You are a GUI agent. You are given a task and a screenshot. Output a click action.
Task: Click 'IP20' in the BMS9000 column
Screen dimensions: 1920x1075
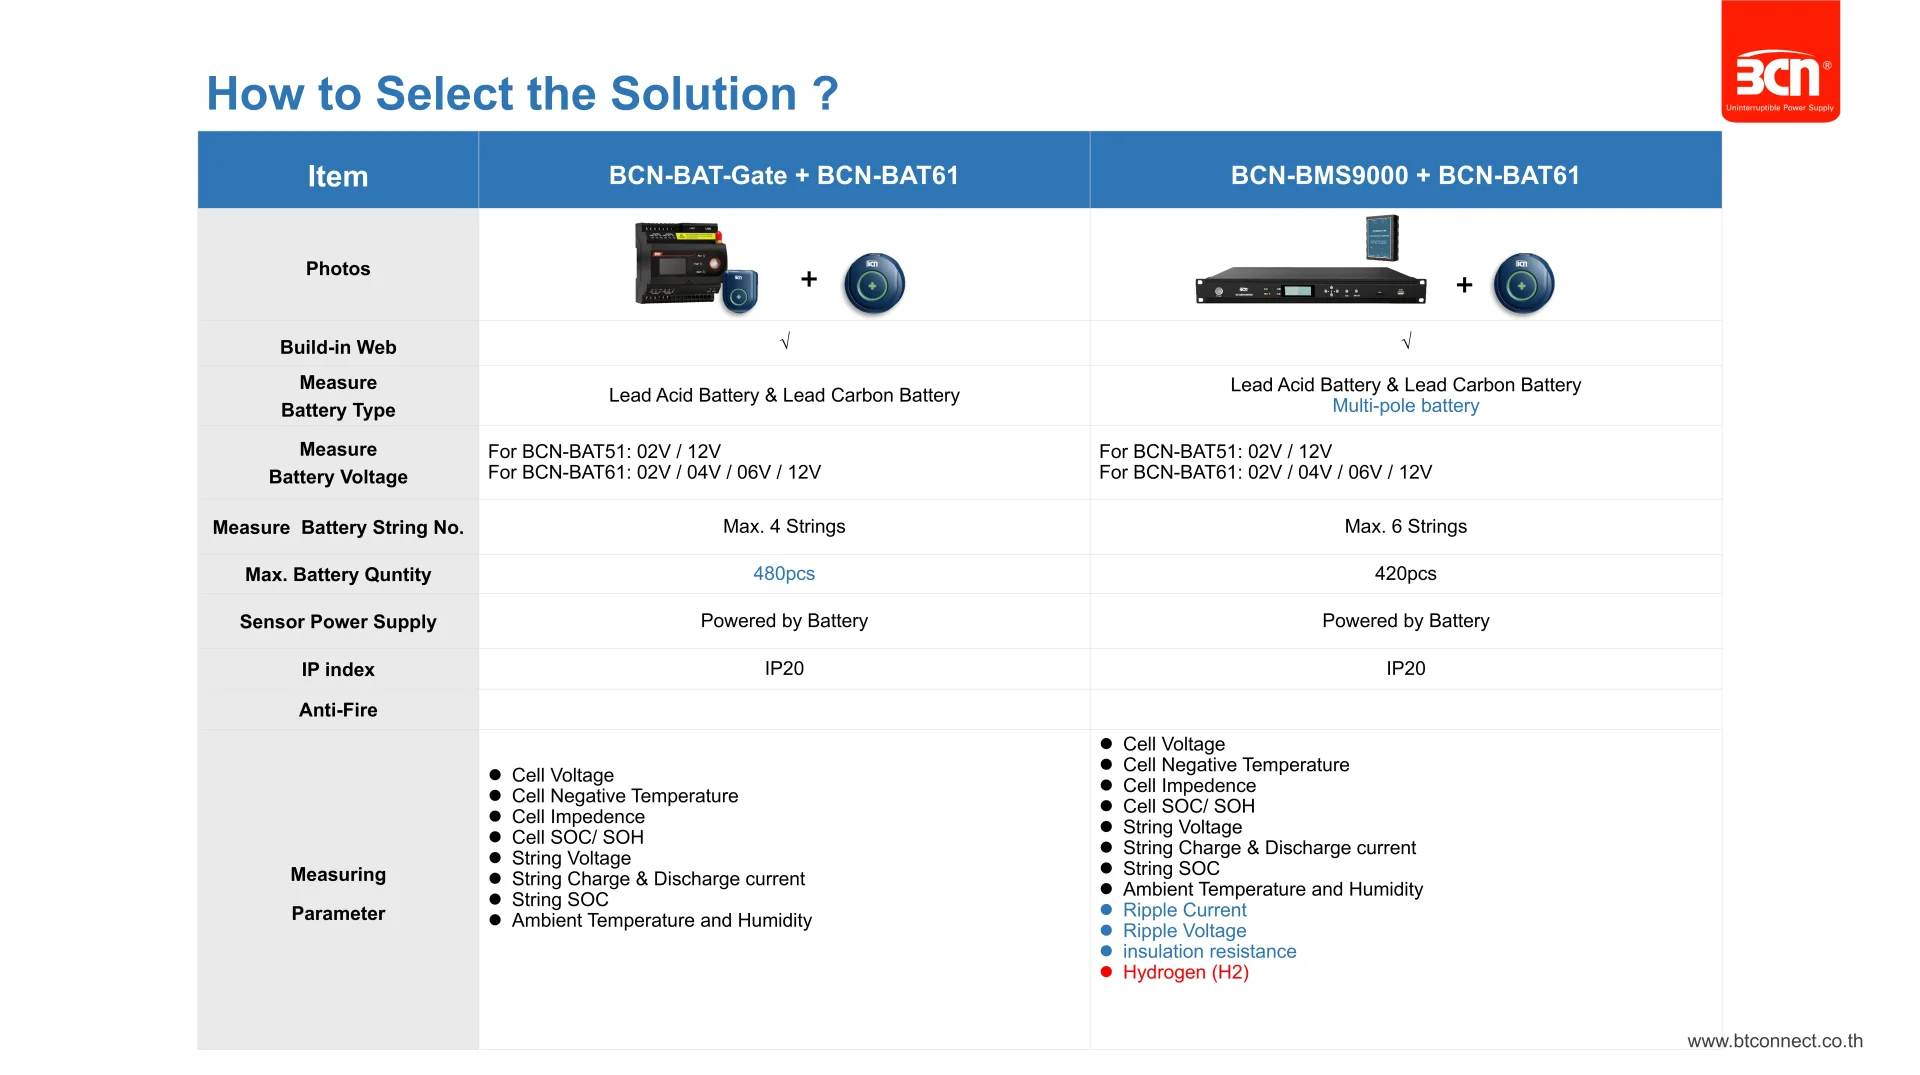[x=1405, y=669]
